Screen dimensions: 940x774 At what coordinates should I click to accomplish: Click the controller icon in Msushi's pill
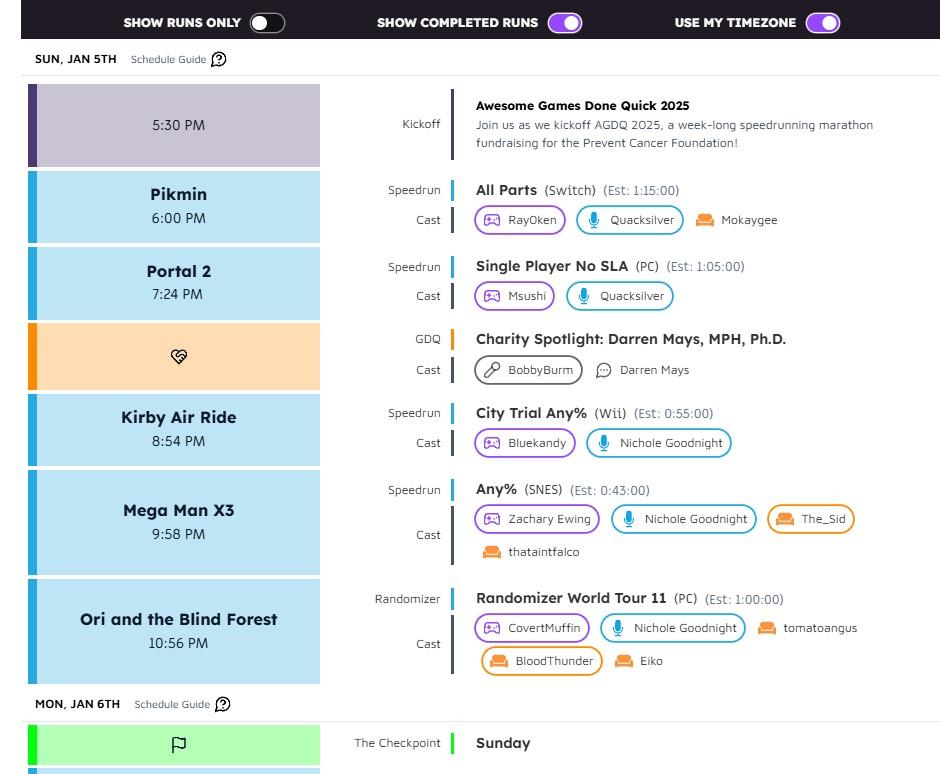[492, 296]
